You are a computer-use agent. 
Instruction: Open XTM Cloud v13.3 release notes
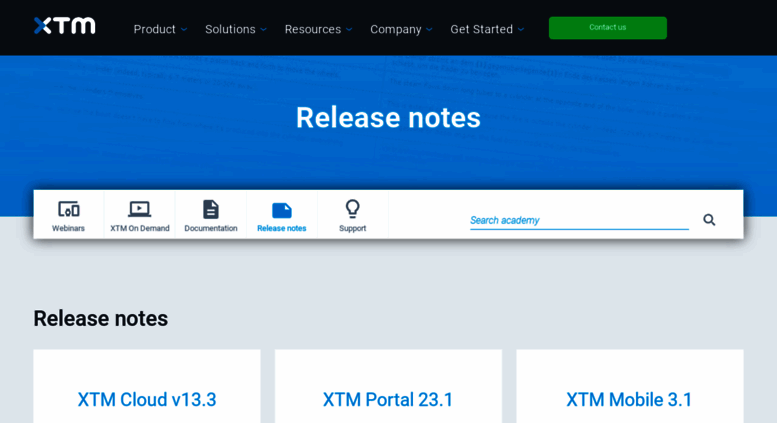click(147, 400)
